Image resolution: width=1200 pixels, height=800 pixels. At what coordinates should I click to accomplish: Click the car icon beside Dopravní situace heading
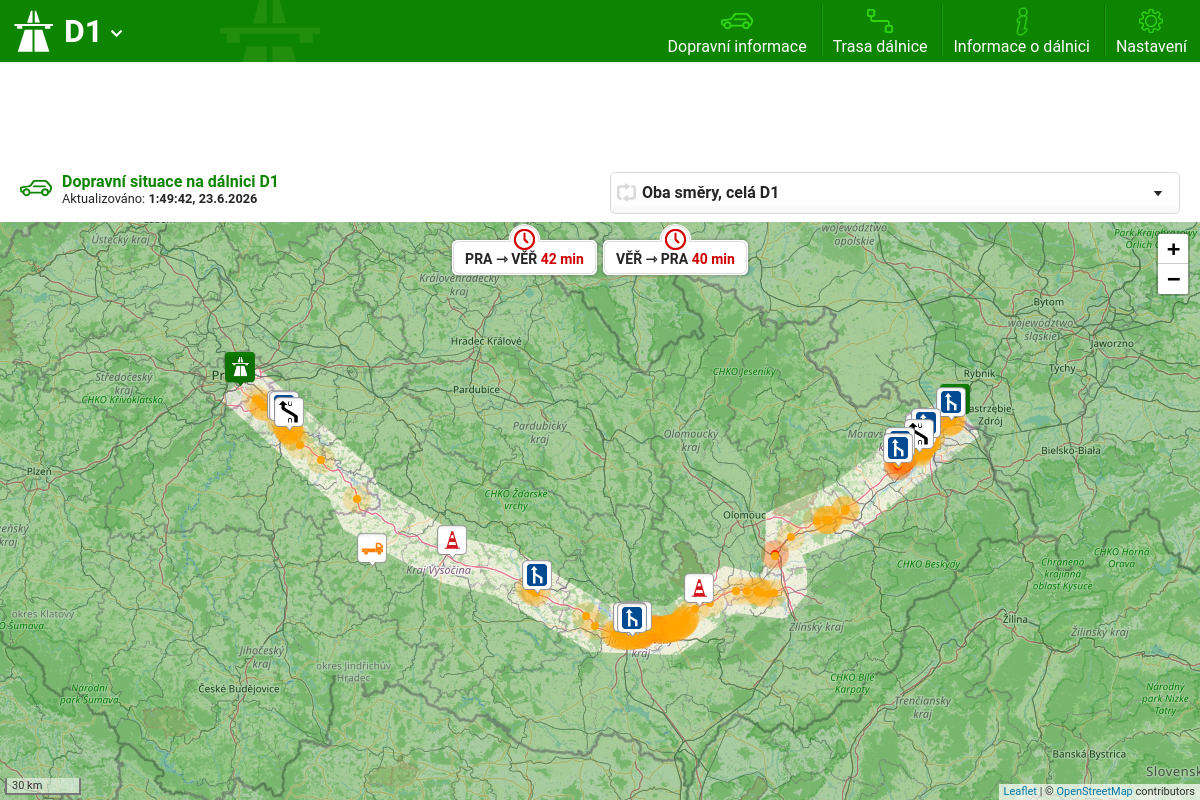click(36, 188)
